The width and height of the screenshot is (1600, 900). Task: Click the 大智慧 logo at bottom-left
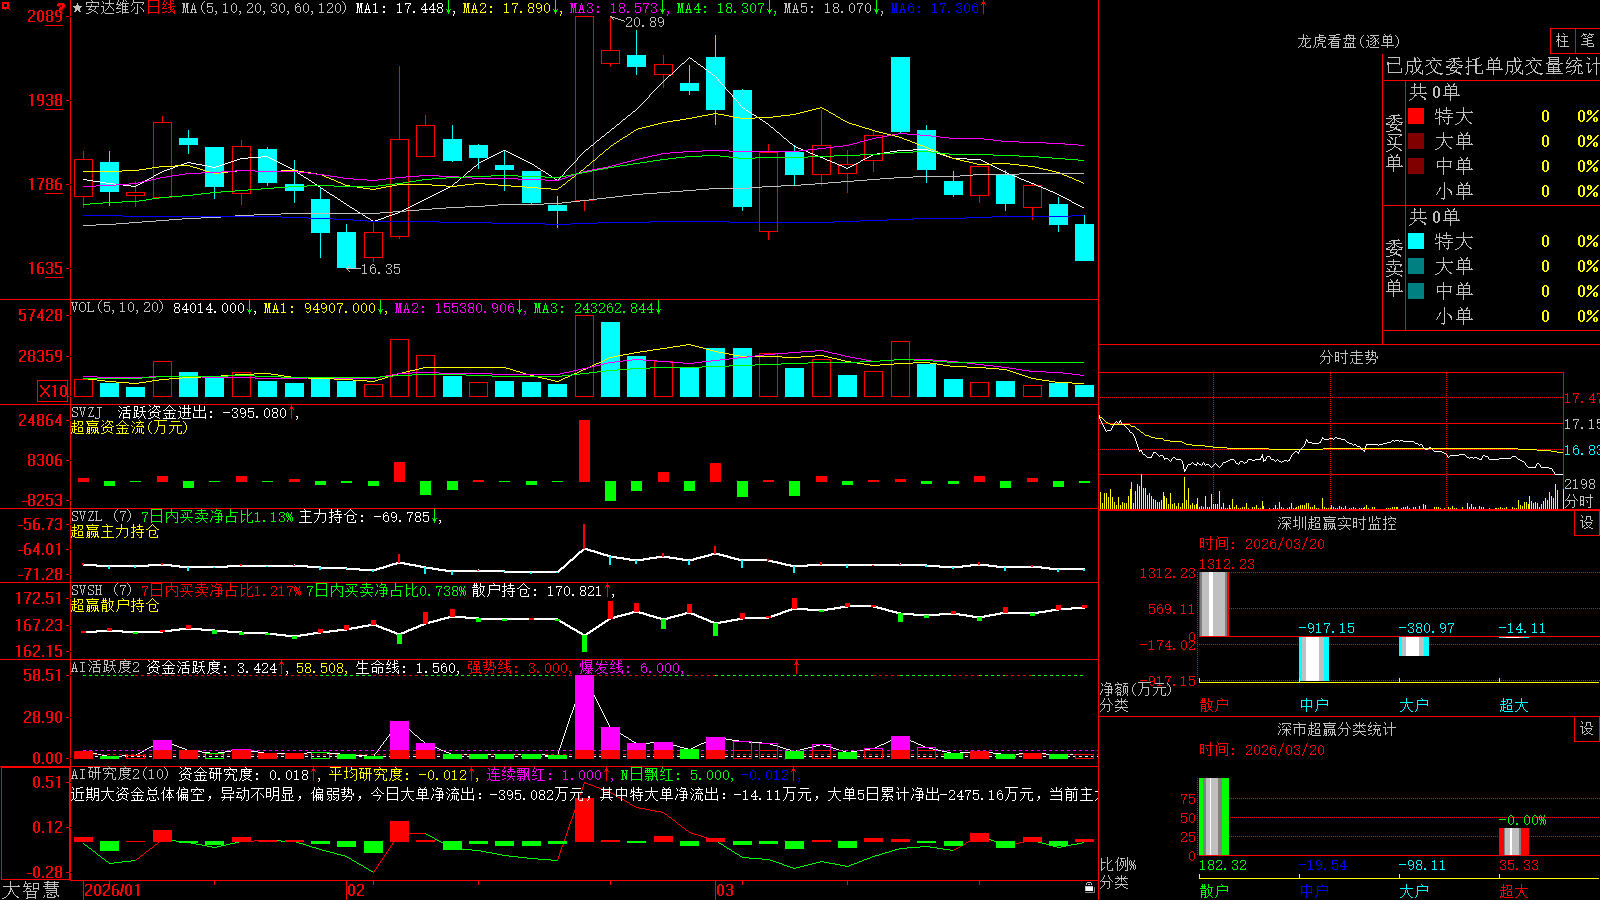pyautogui.click(x=31, y=890)
